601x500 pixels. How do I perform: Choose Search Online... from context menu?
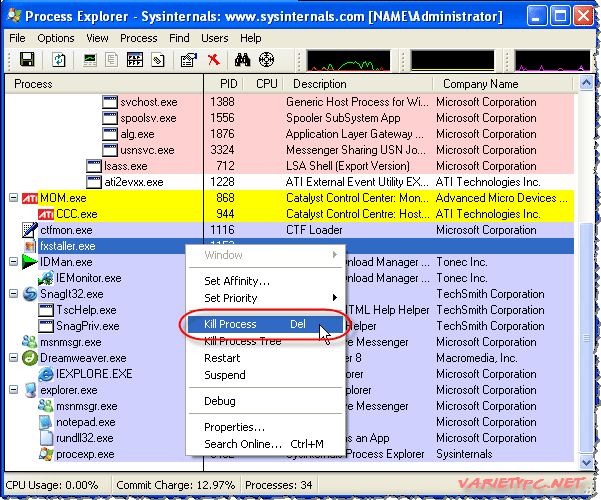click(x=265, y=444)
